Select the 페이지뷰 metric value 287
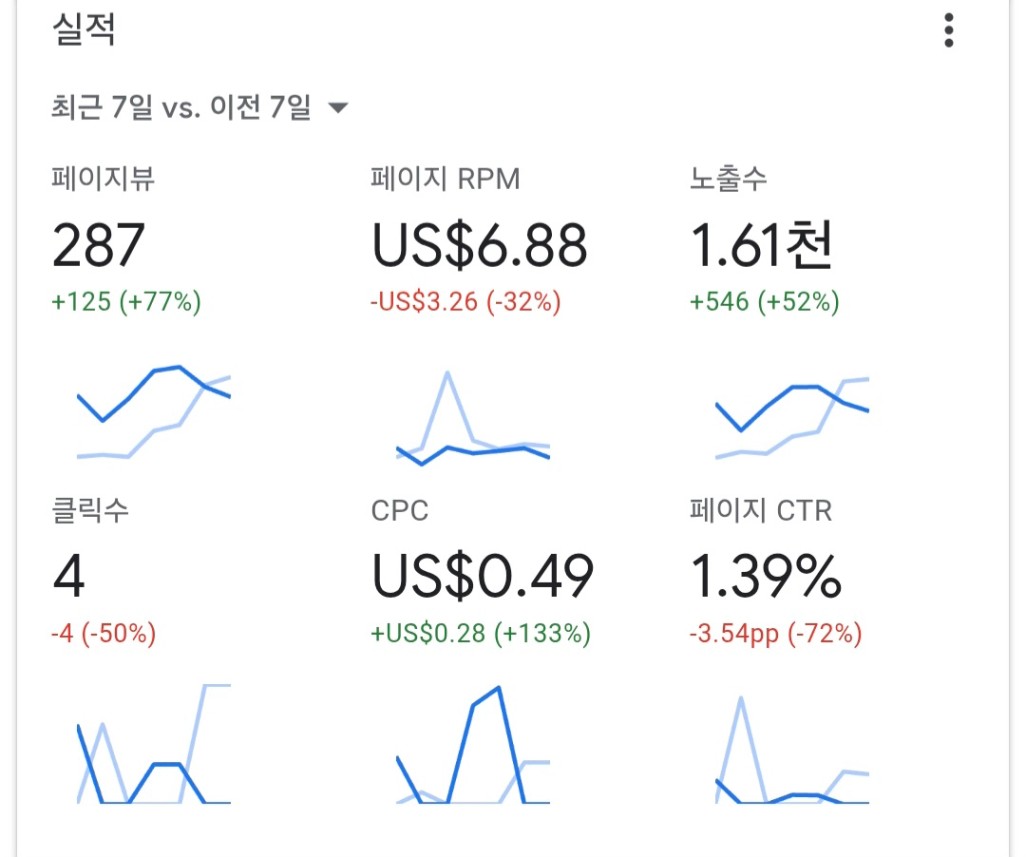The image size is (1026, 857). [x=99, y=245]
